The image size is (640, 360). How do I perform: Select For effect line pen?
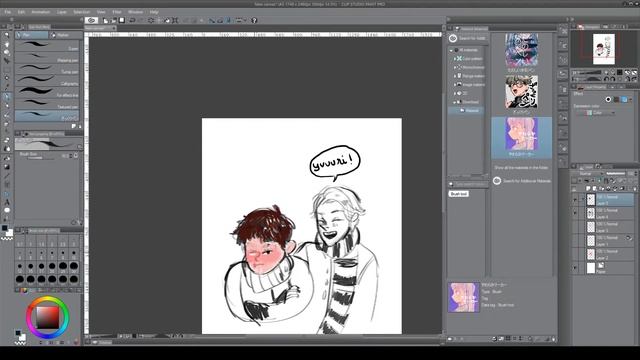(x=47, y=92)
